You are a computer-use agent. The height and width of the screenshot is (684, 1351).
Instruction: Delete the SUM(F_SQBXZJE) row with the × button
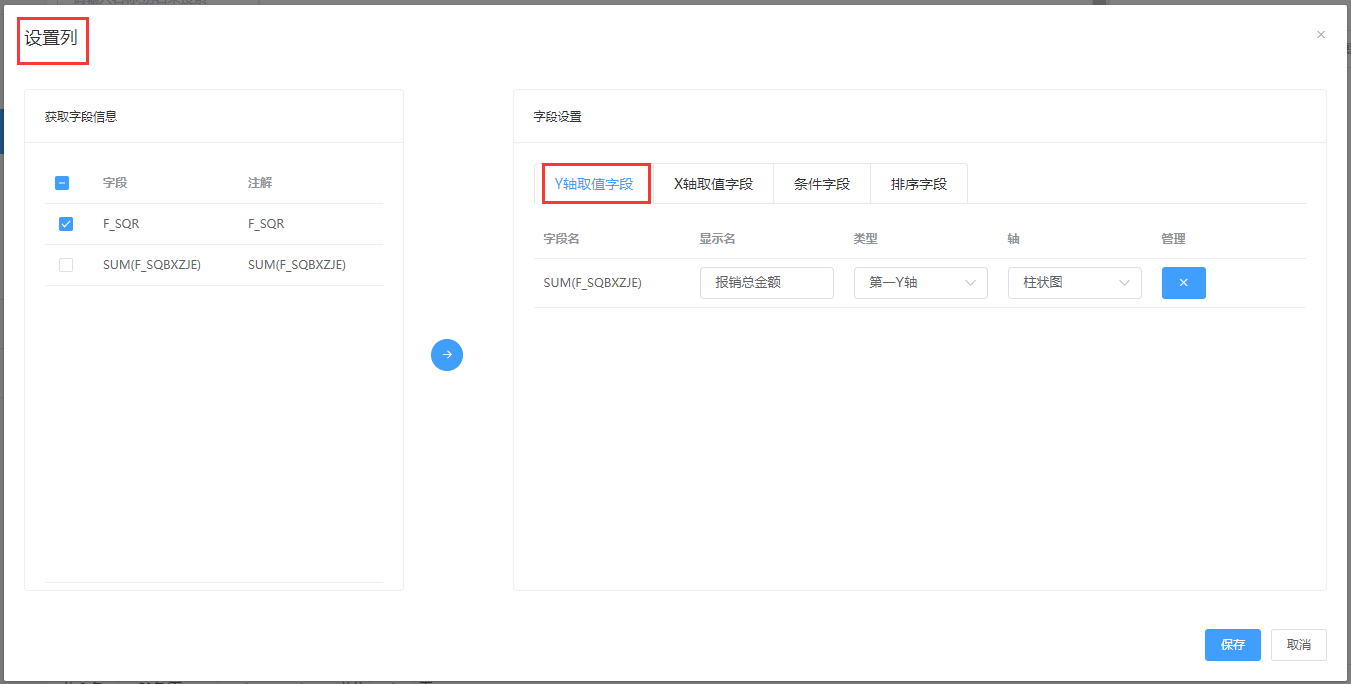(x=1183, y=283)
